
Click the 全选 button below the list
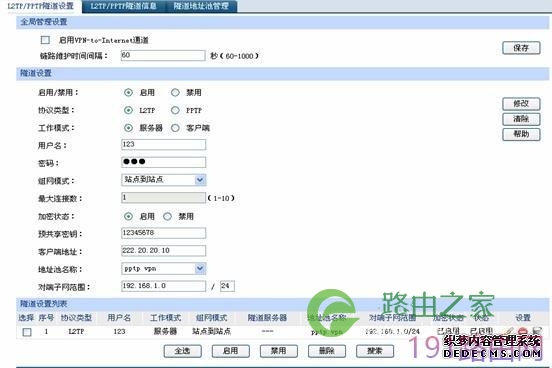pos(183,351)
